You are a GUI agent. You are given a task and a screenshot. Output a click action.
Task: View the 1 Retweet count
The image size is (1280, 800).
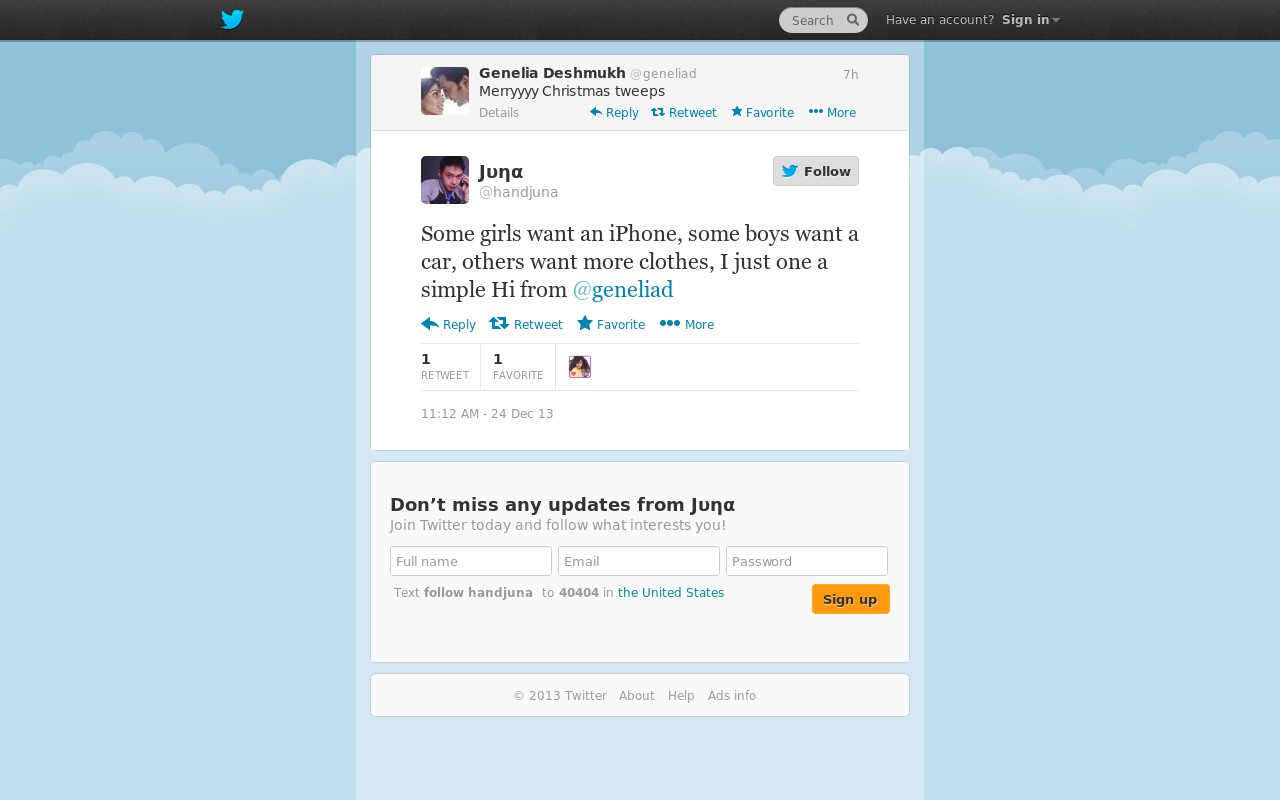[445, 367]
